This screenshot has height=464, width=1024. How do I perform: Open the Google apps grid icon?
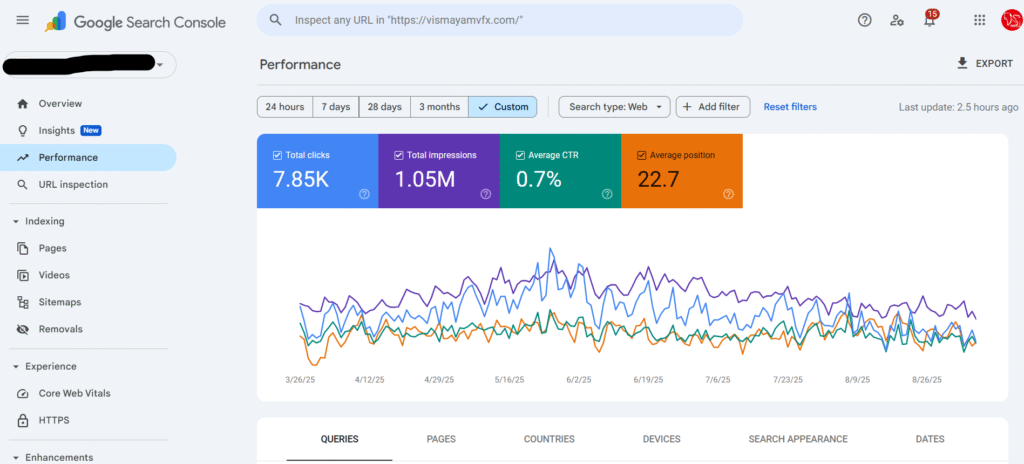(980, 20)
